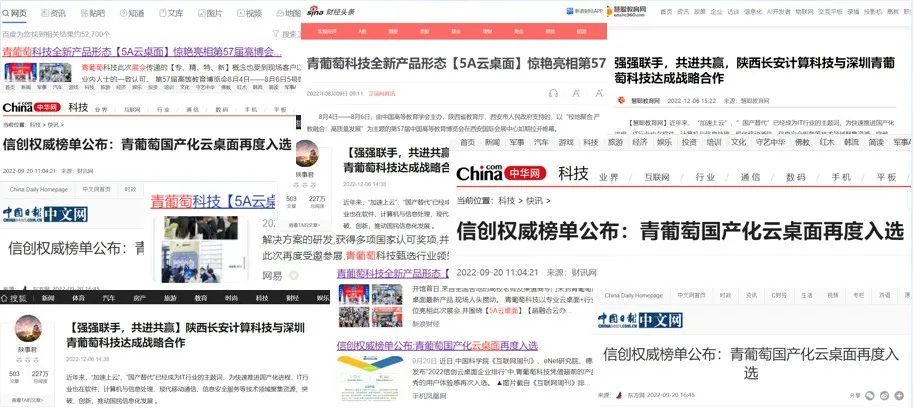Viewport: 913px width, 408px height.
Task: Click the headphone listen icon on Sina article
Action: pos(553,93)
